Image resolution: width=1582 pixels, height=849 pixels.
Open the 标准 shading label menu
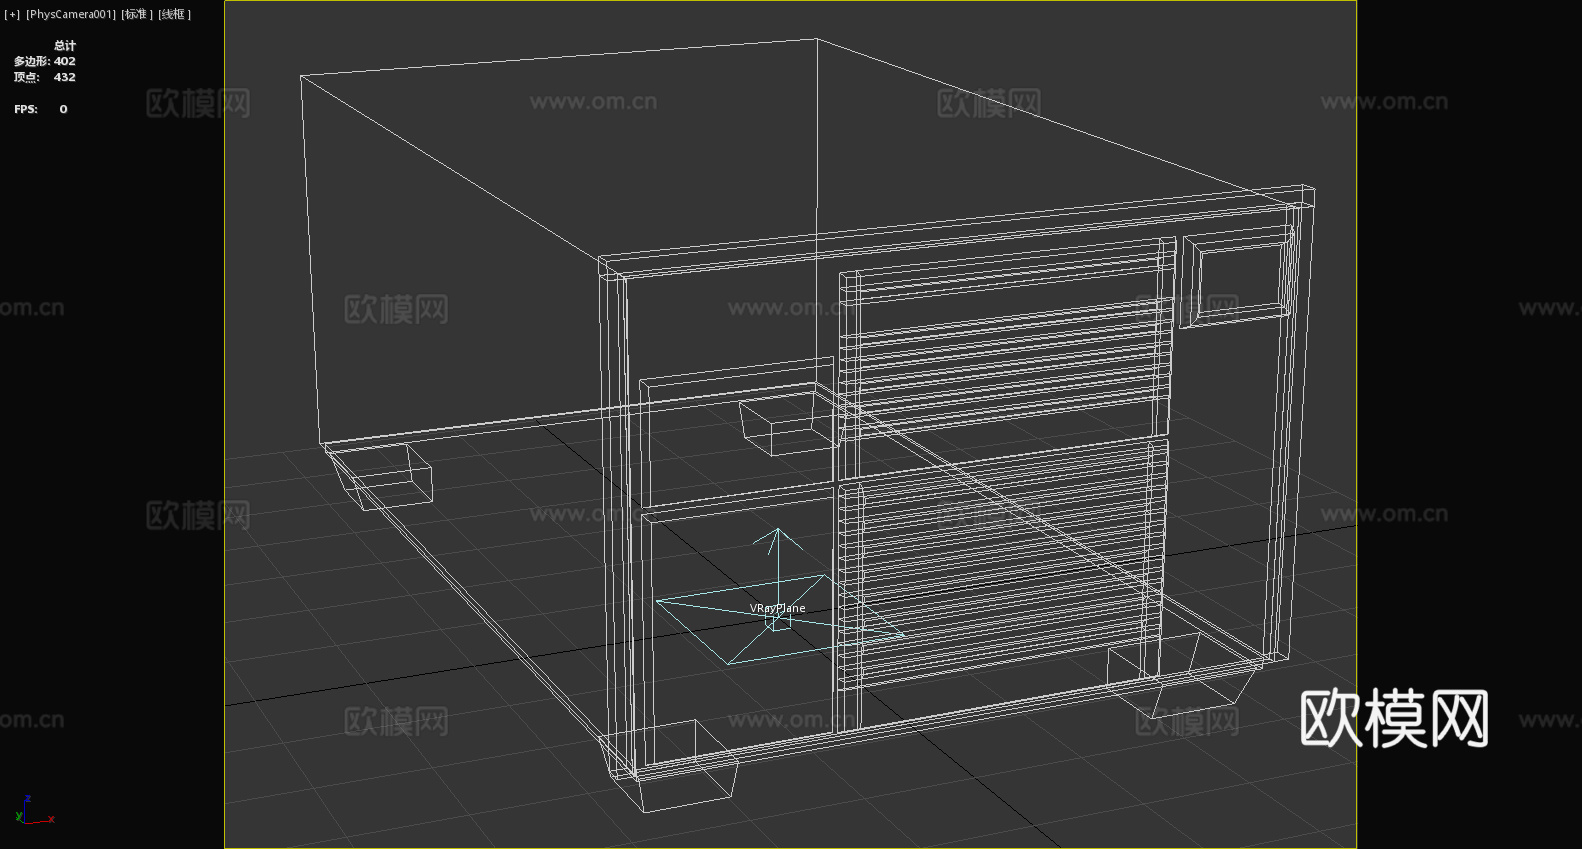click(x=137, y=14)
